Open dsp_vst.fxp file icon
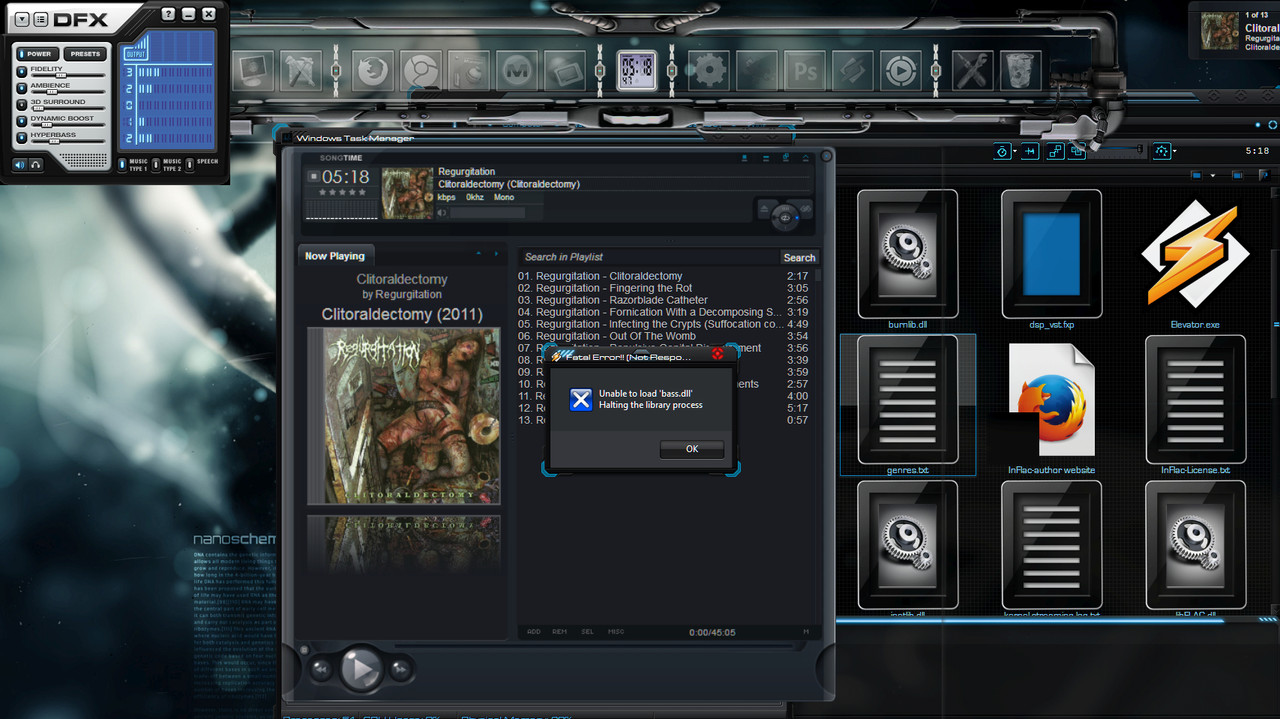 (x=1051, y=252)
